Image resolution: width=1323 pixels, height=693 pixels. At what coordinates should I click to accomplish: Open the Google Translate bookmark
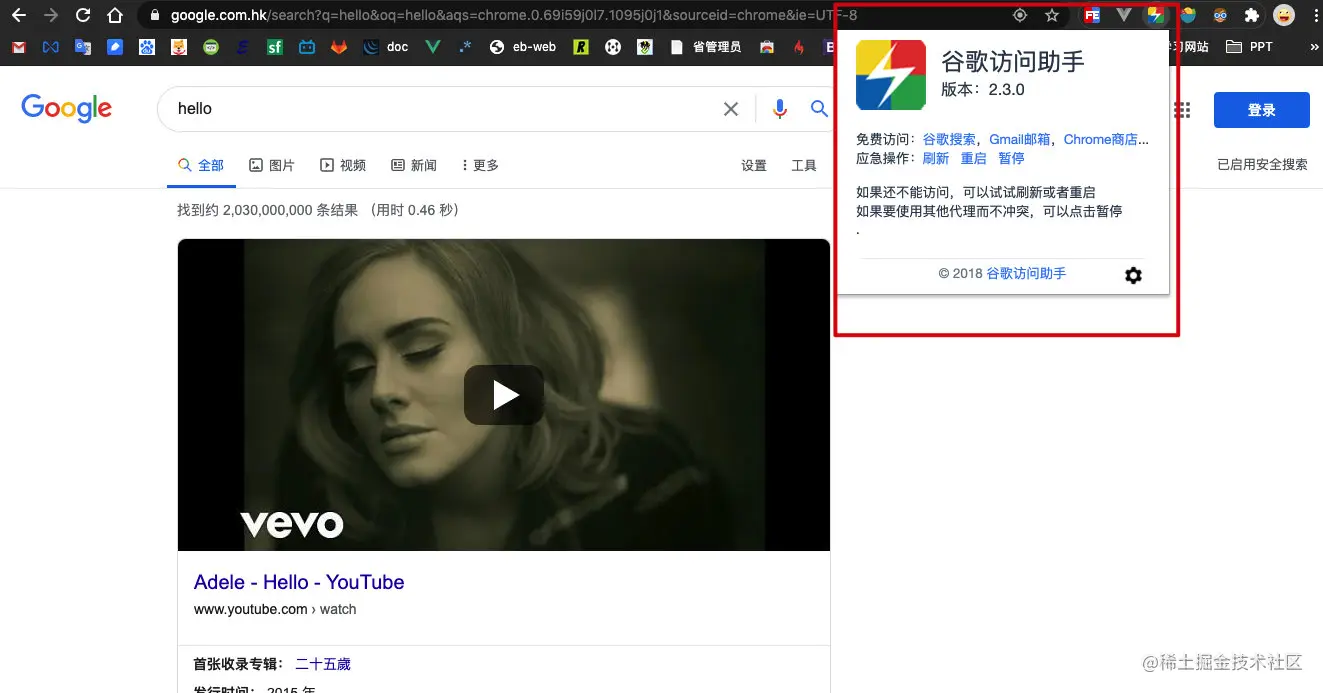(83, 47)
